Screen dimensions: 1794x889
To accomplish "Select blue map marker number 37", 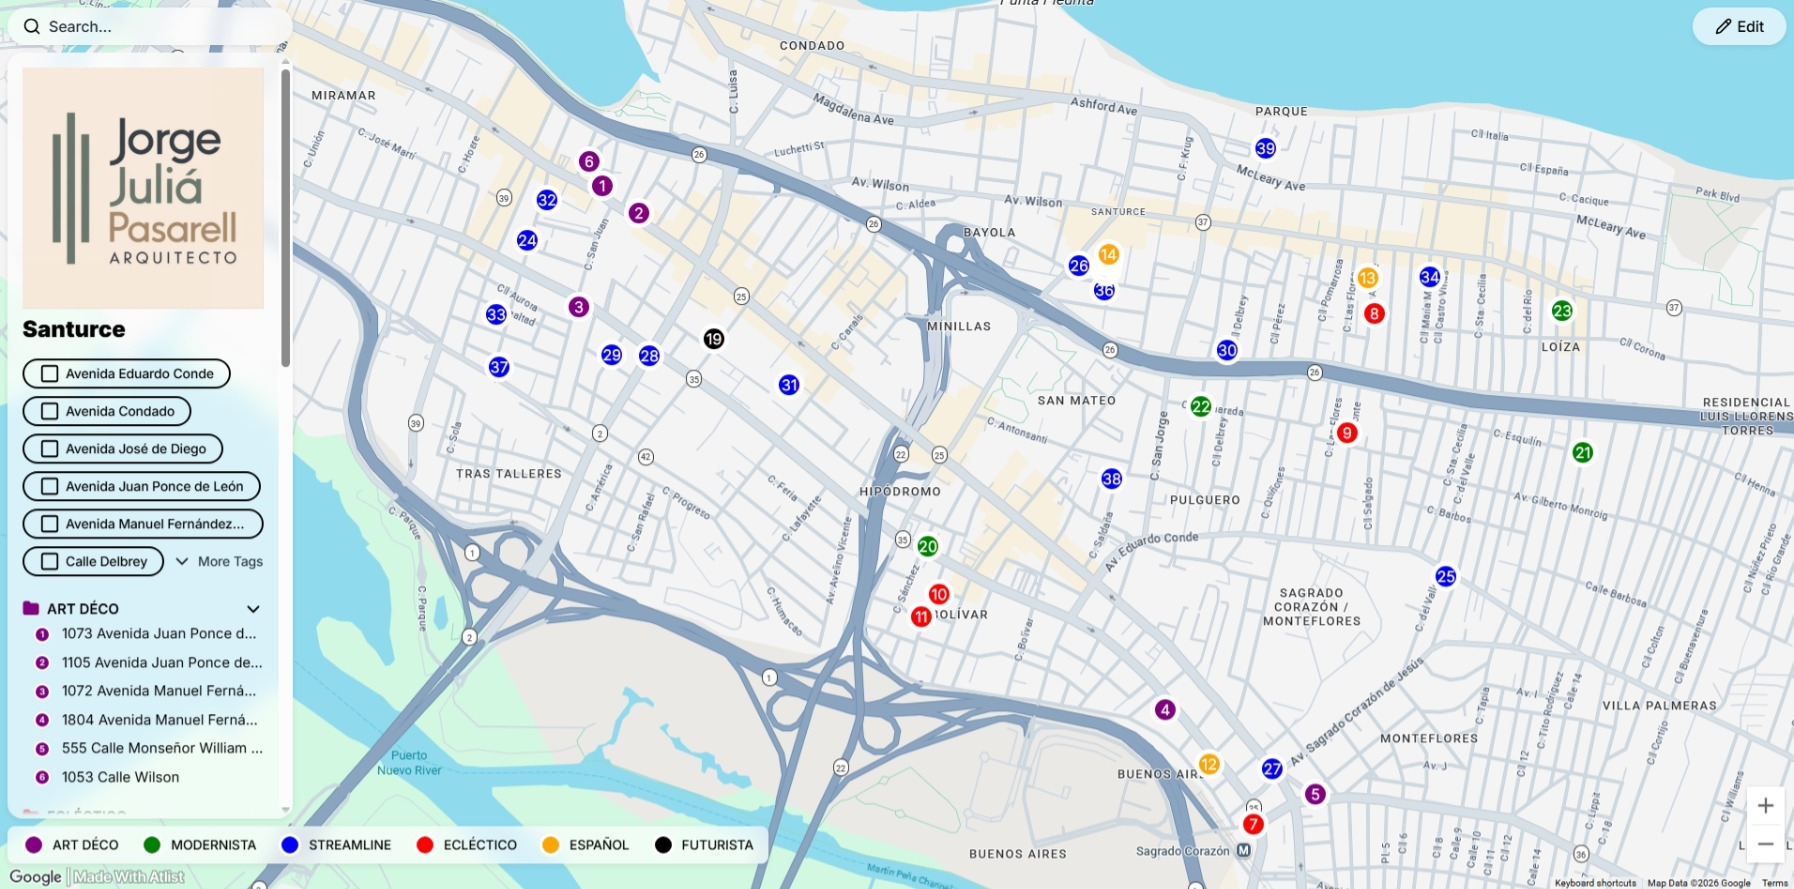I will point(499,367).
